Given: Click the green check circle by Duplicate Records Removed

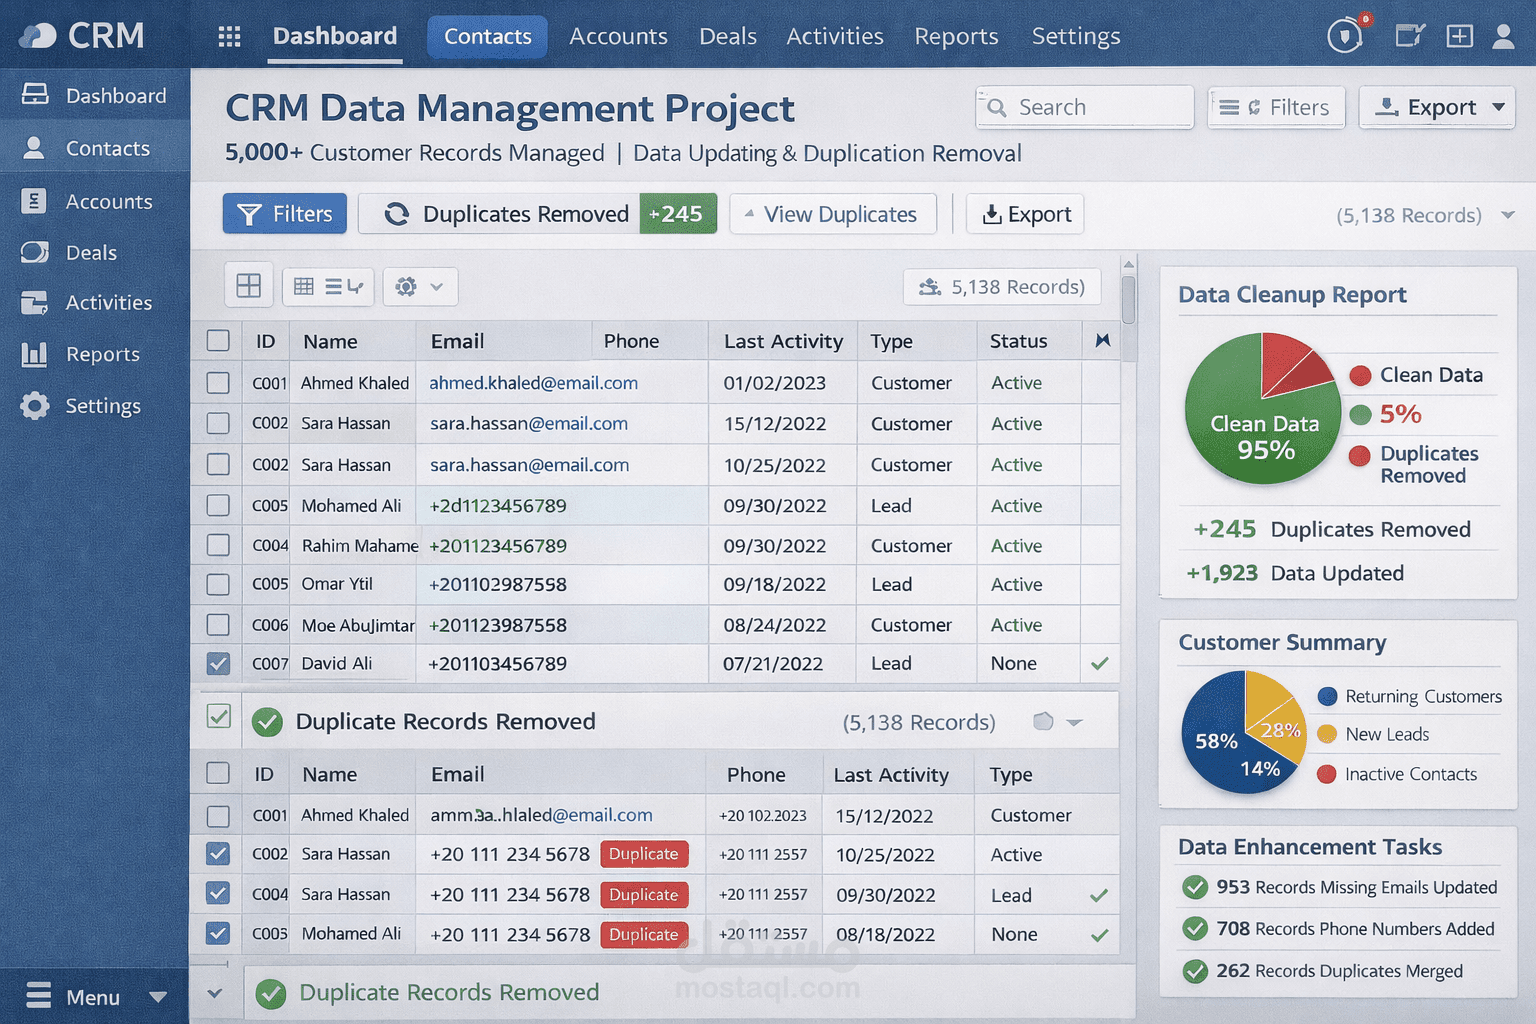Looking at the screenshot, I should tap(267, 722).
